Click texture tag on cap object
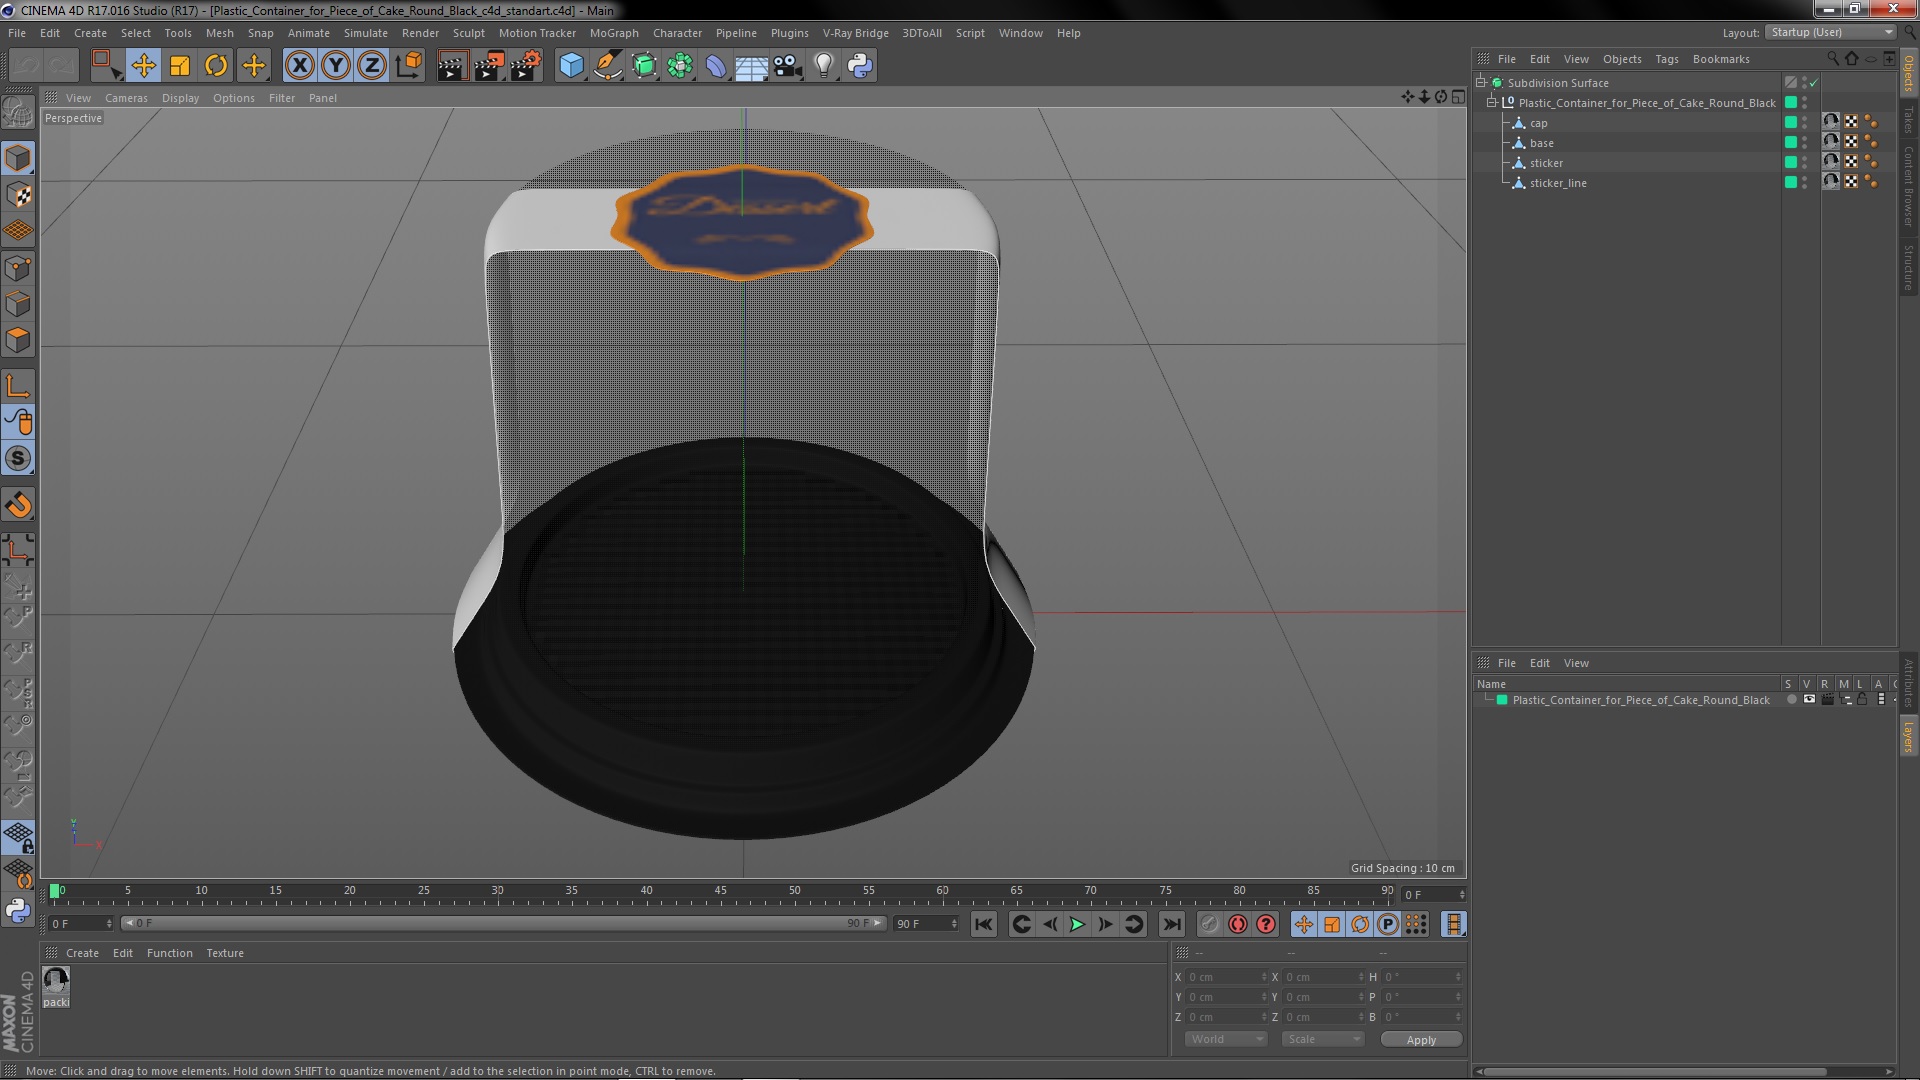The height and width of the screenshot is (1080, 1920). coord(1831,122)
